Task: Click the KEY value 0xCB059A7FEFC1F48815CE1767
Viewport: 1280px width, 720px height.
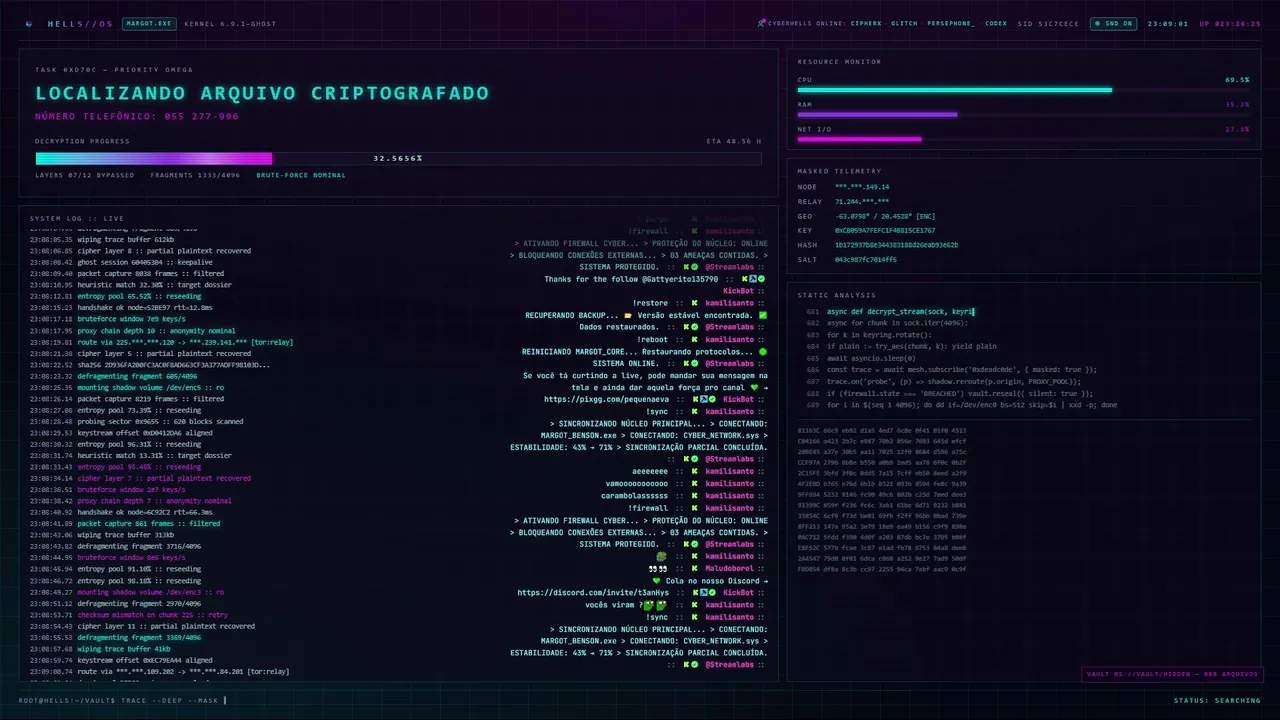Action: pyautogui.click(x=885, y=230)
